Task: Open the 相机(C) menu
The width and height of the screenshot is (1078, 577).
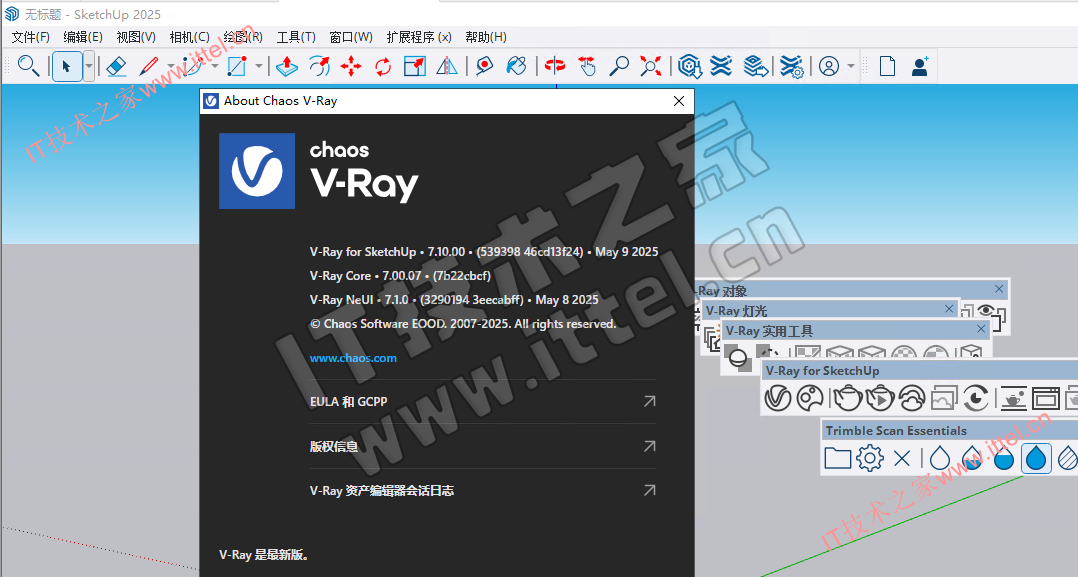Action: 190,37
